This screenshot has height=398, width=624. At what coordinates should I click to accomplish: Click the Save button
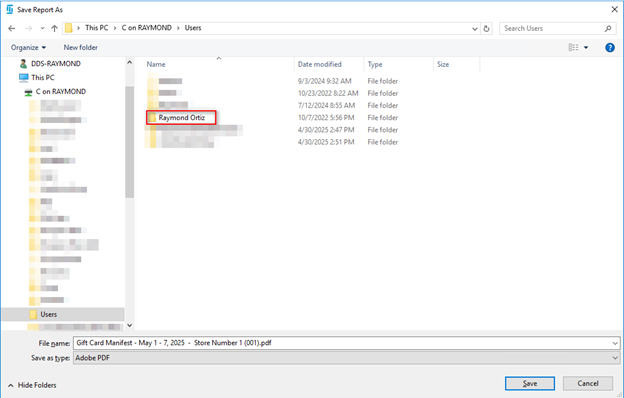[530, 383]
